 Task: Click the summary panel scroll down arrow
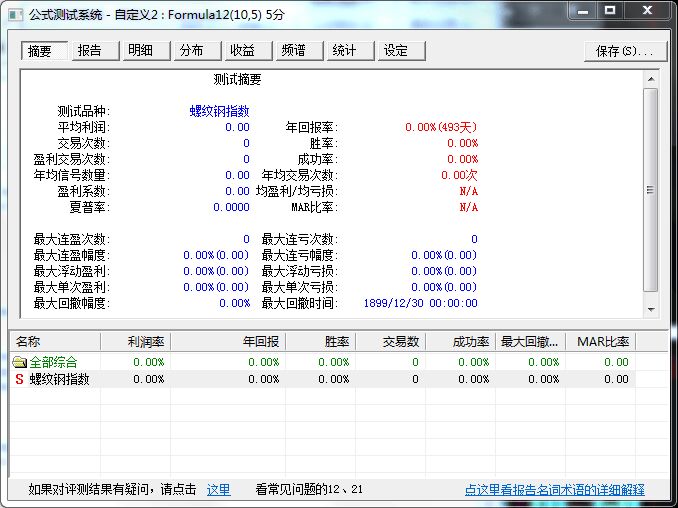click(x=650, y=311)
